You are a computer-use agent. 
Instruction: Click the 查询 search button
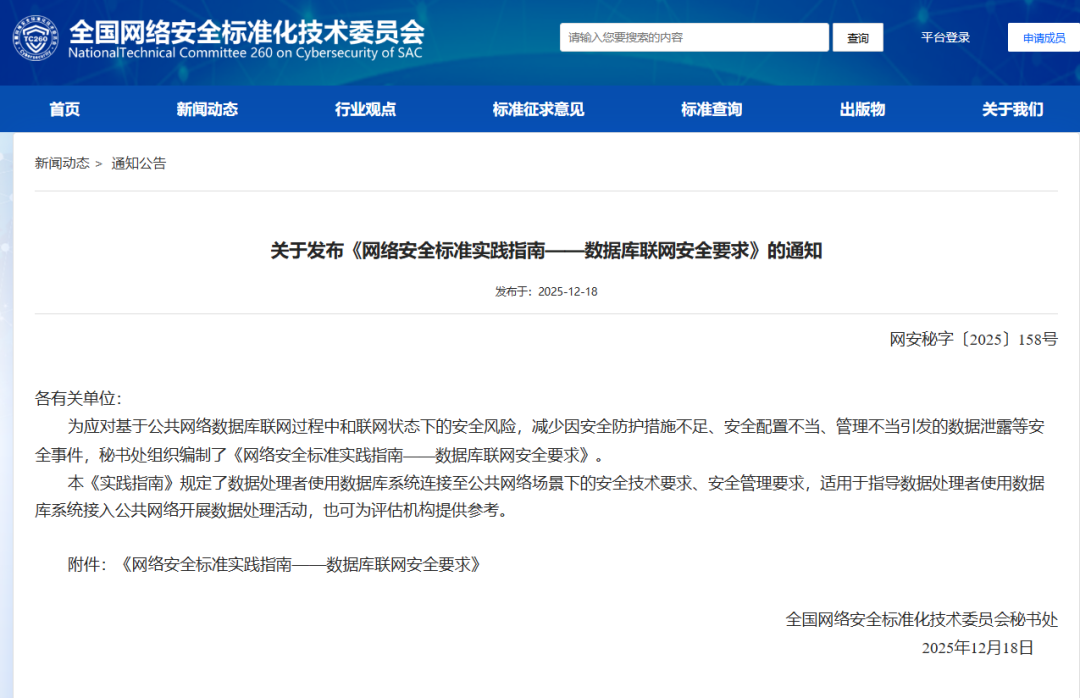[857, 37]
